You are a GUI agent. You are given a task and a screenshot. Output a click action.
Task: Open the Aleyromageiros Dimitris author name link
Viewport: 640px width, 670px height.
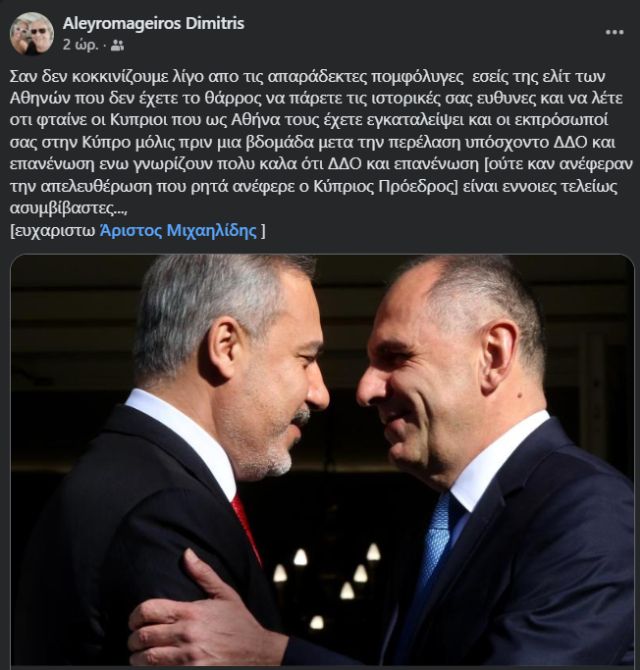point(153,24)
